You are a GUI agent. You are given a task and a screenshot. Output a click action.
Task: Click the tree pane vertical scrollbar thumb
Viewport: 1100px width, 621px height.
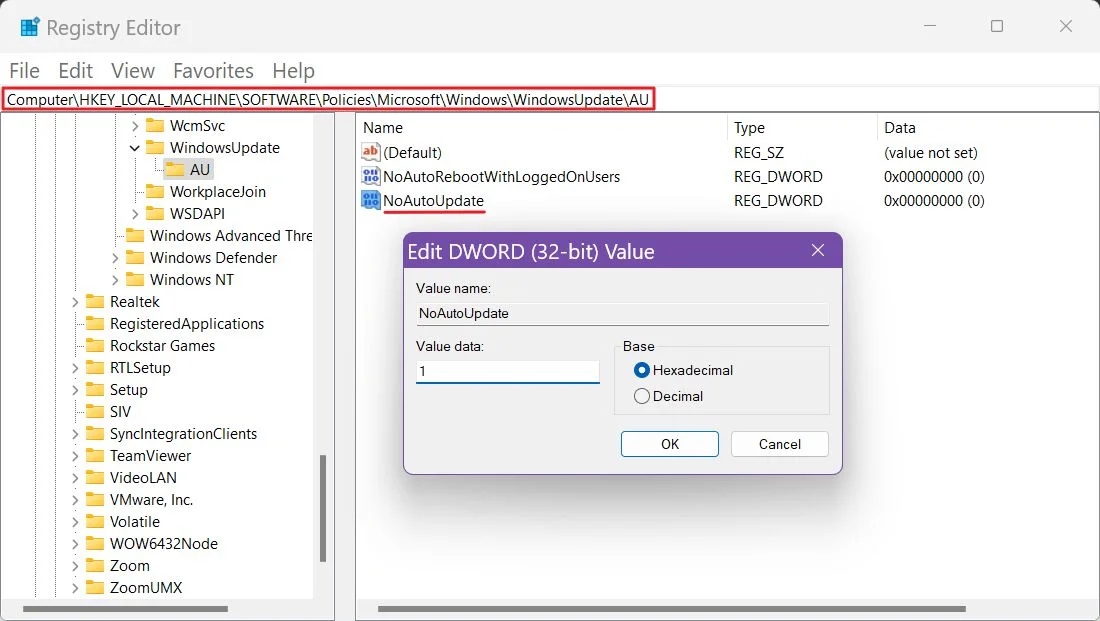[323, 509]
